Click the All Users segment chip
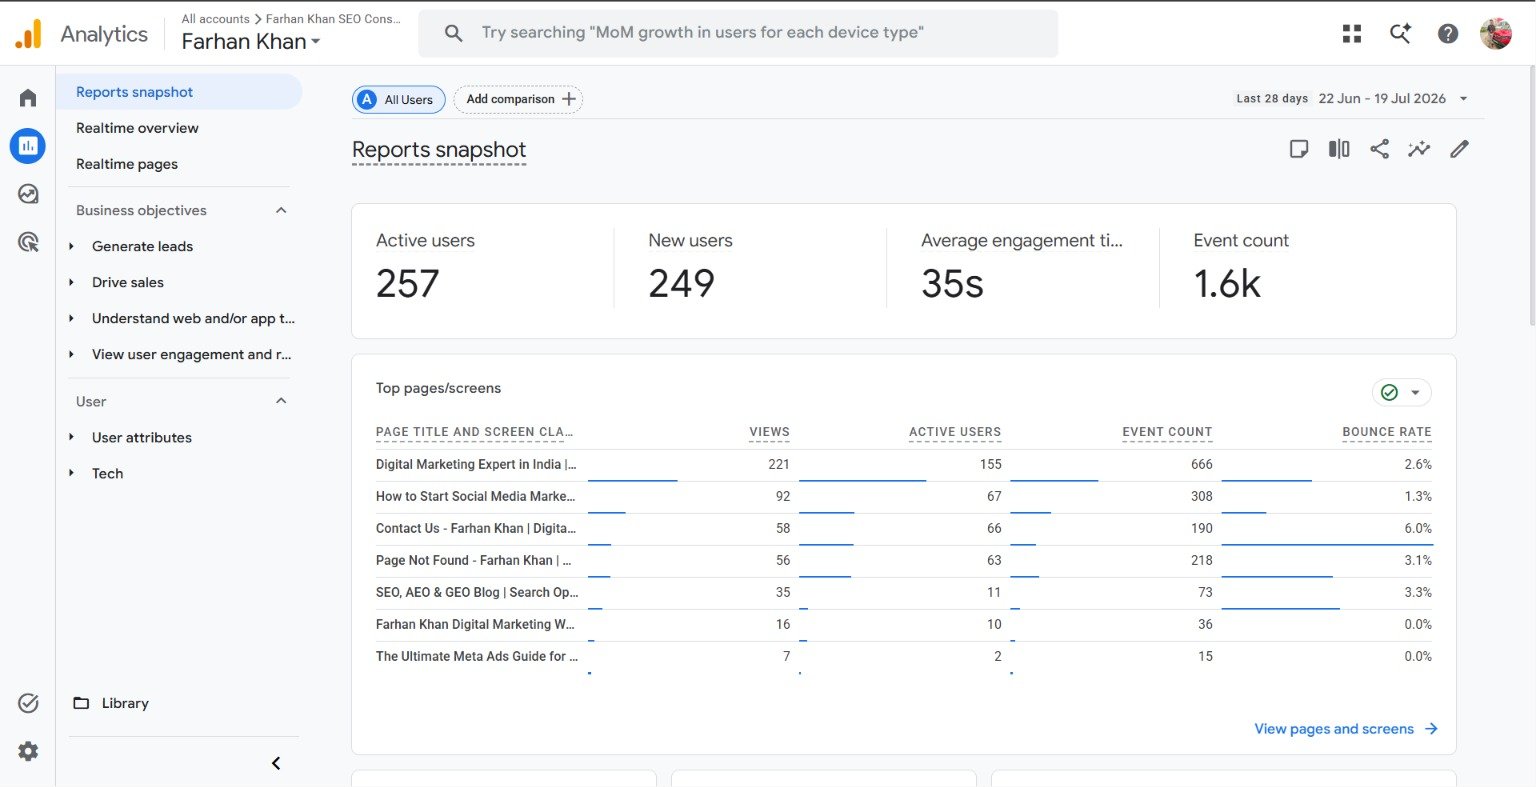This screenshot has height=787, width=1536. click(398, 100)
